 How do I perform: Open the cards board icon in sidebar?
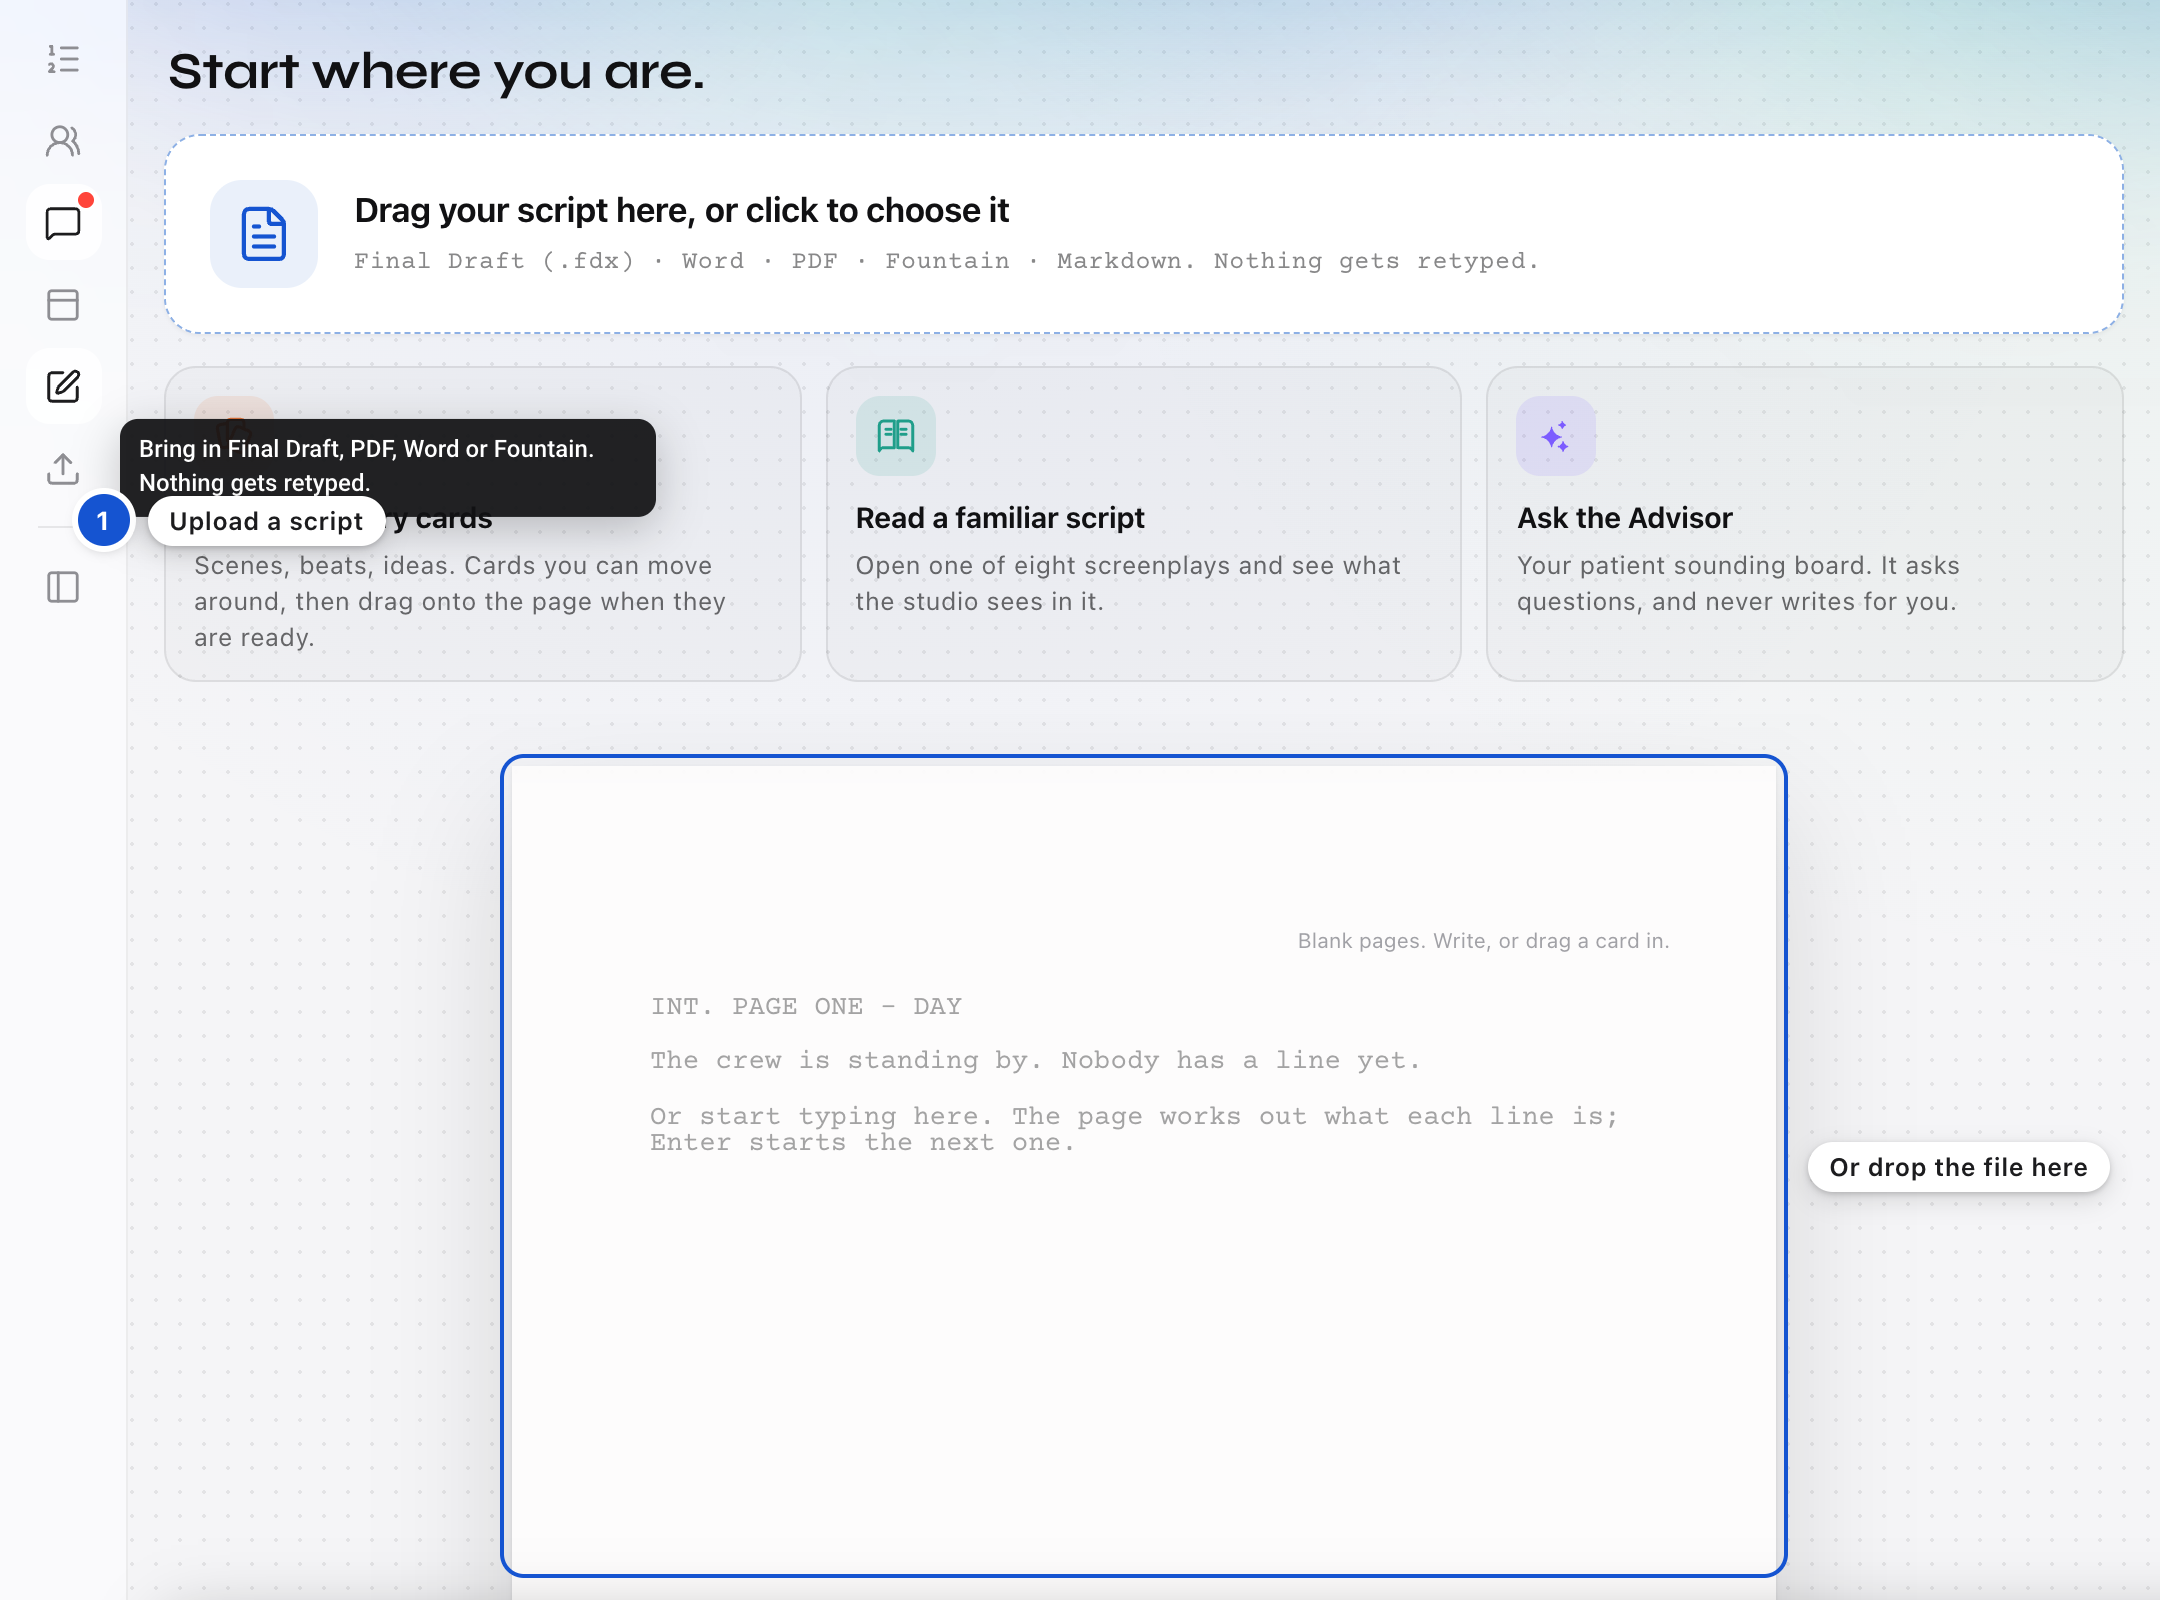(63, 305)
